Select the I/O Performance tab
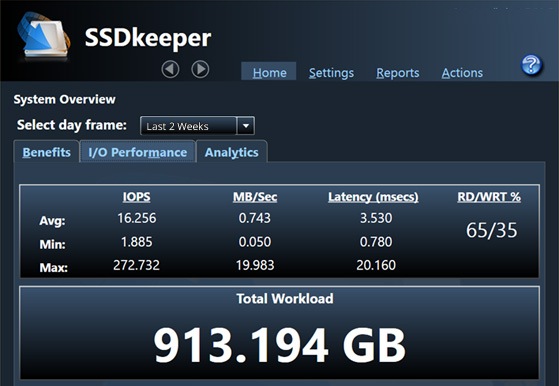 [x=138, y=152]
